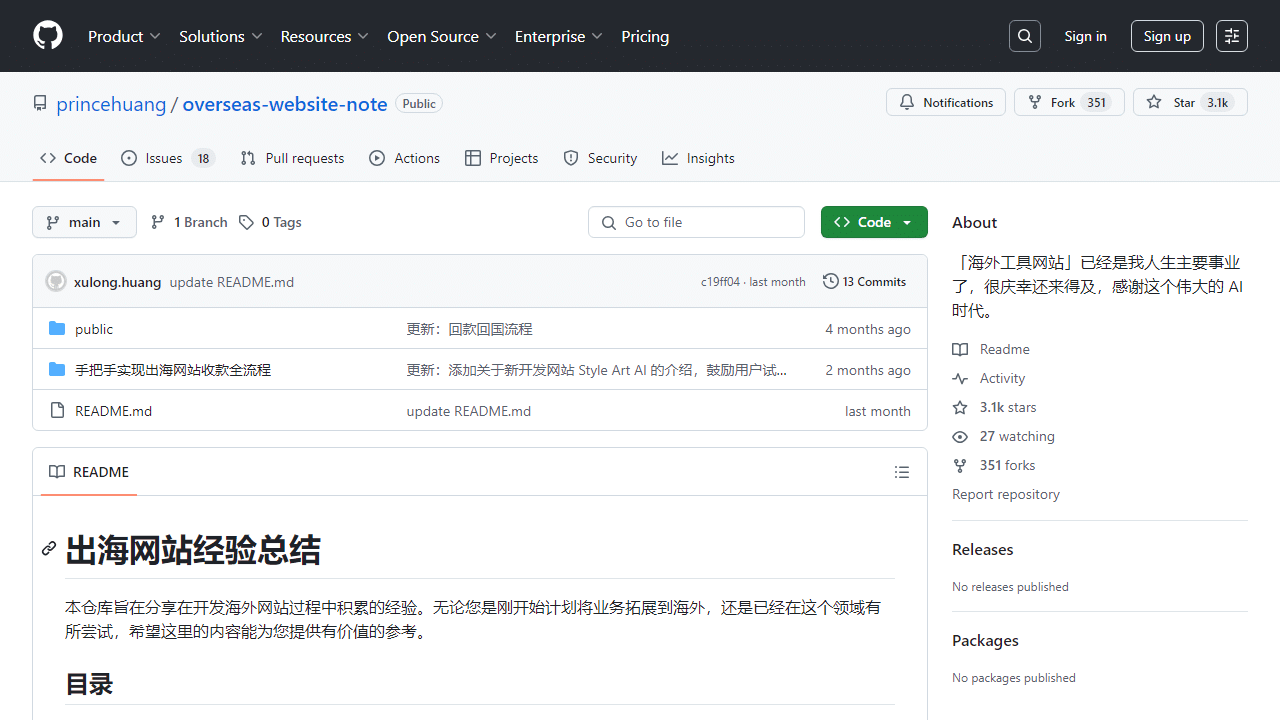Click the bell Notifications button

[946, 102]
